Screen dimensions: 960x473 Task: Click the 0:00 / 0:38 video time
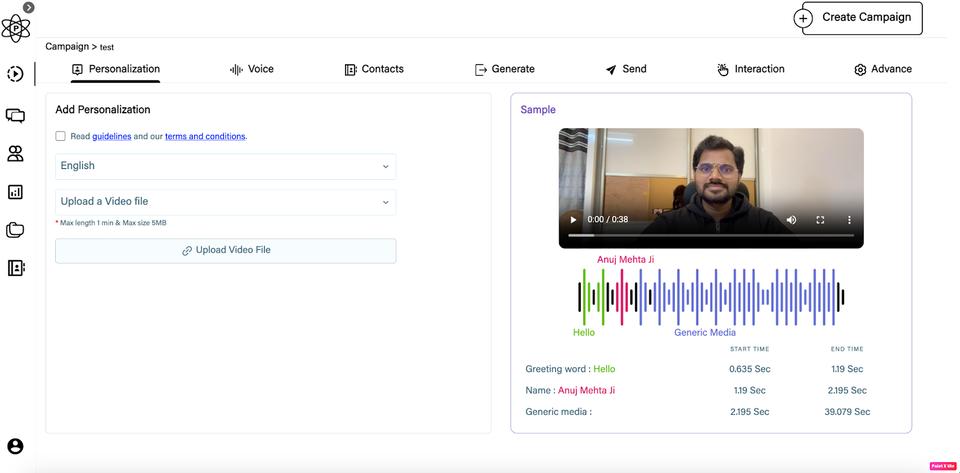[x=607, y=220]
